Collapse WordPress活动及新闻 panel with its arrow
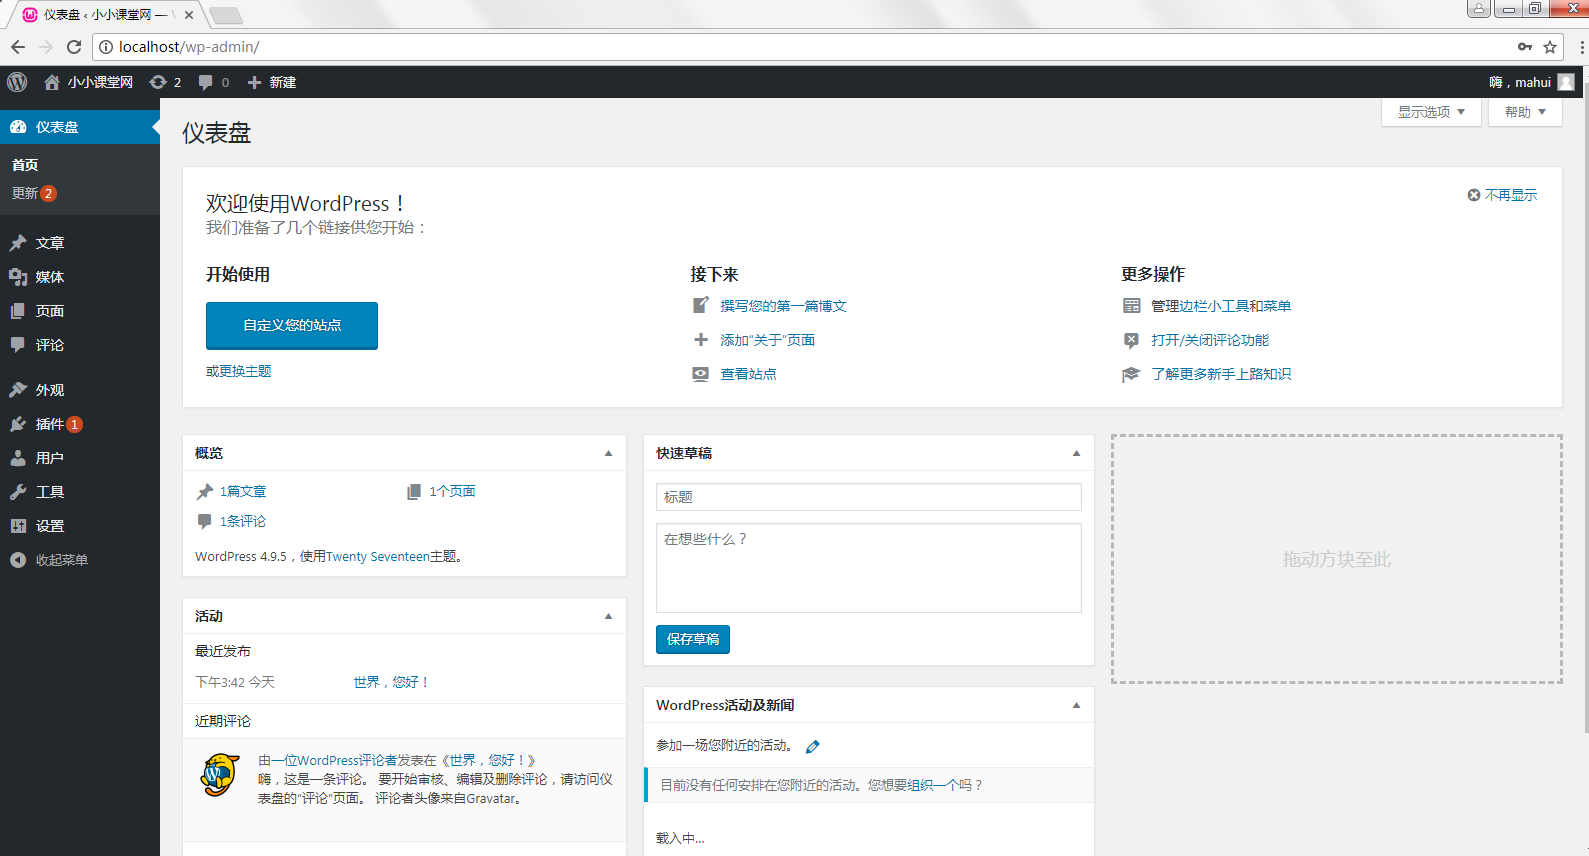This screenshot has width=1589, height=856. click(x=1076, y=705)
